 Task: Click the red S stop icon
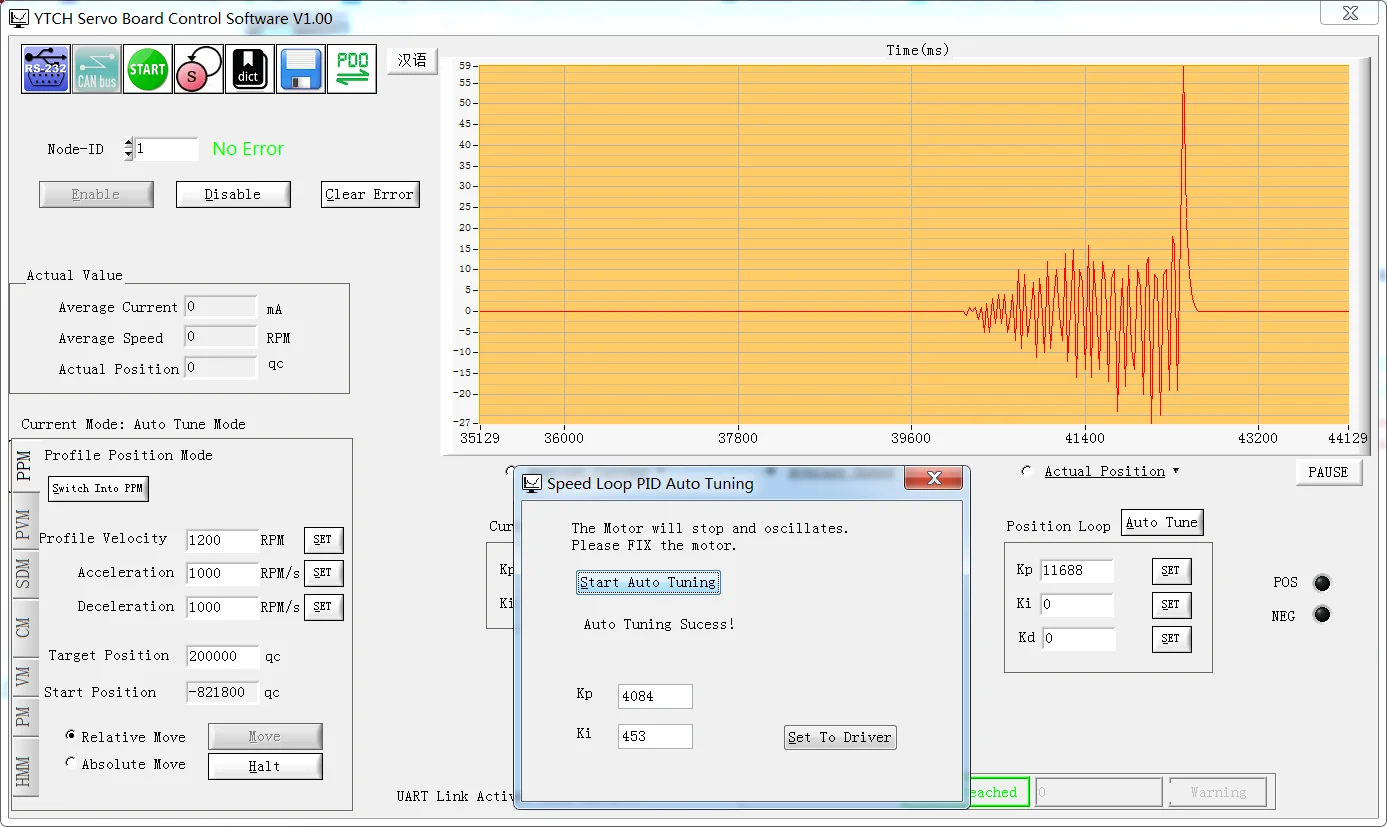tap(199, 69)
